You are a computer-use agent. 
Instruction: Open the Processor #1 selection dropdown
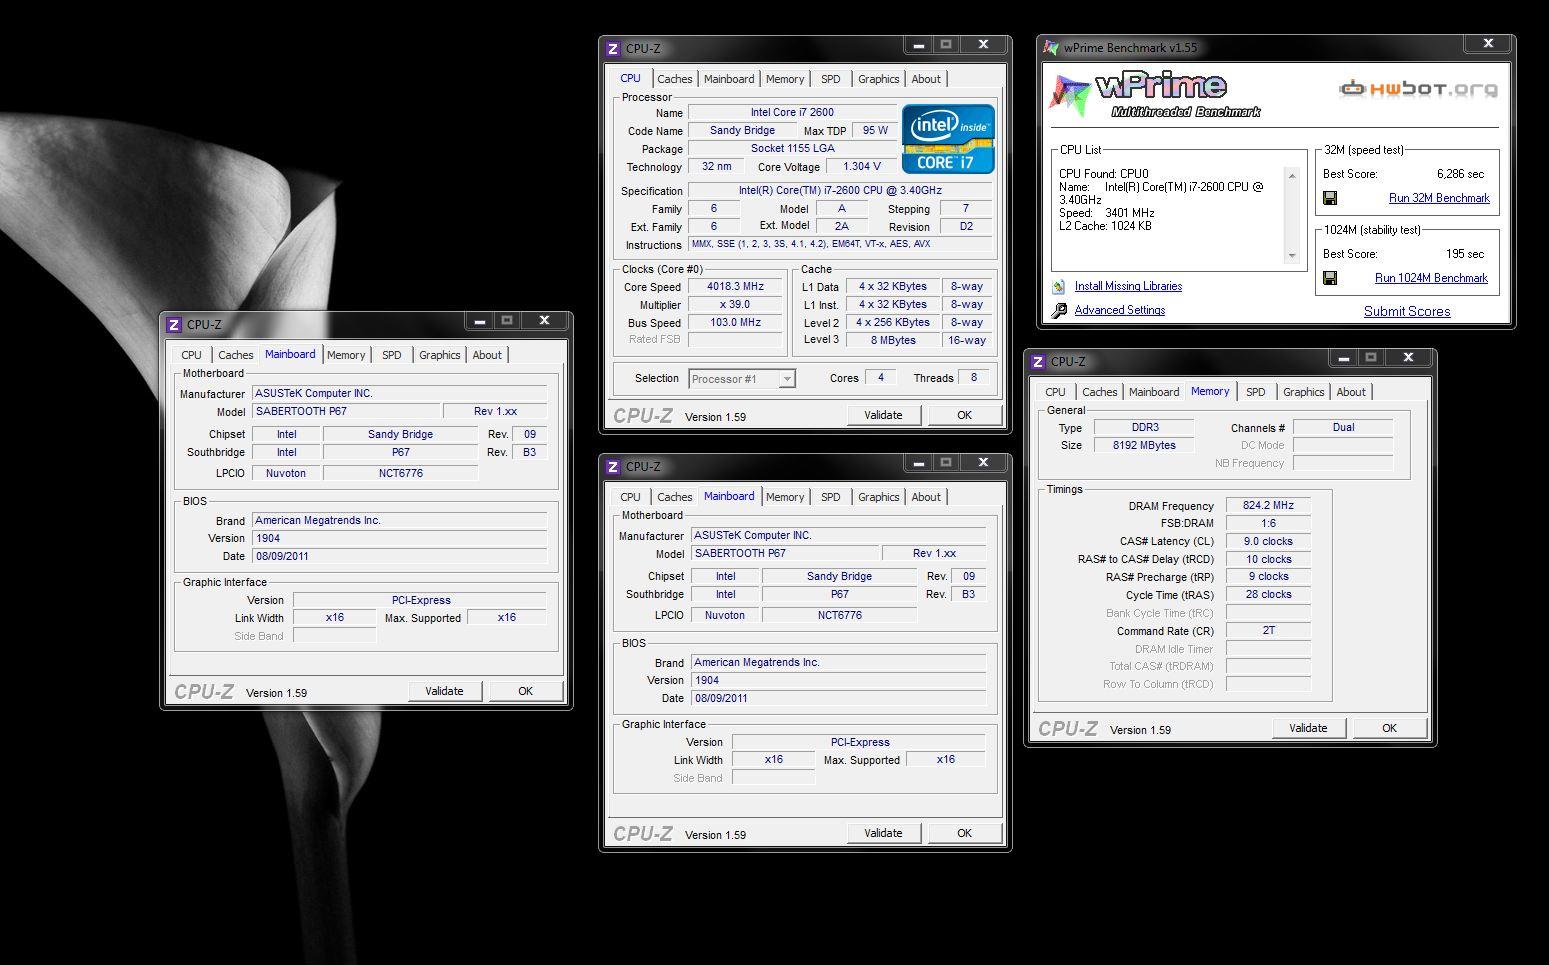742,378
